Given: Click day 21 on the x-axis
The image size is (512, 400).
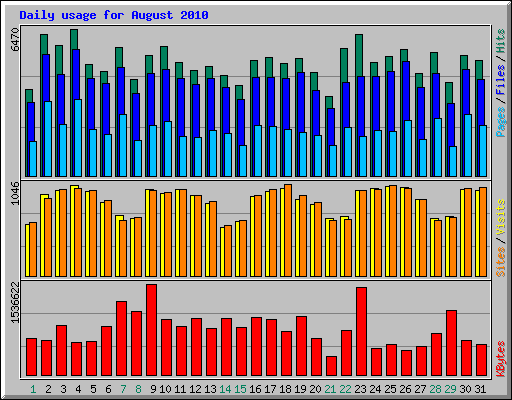Looking at the screenshot, I should pyautogui.click(x=330, y=389).
